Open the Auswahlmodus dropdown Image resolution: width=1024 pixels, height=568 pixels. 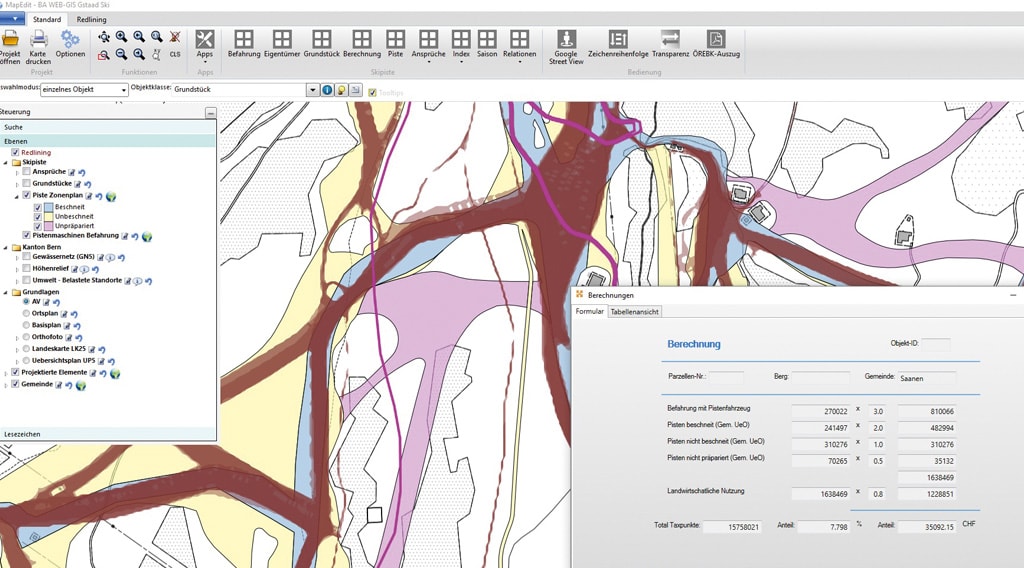pyautogui.click(x=124, y=90)
